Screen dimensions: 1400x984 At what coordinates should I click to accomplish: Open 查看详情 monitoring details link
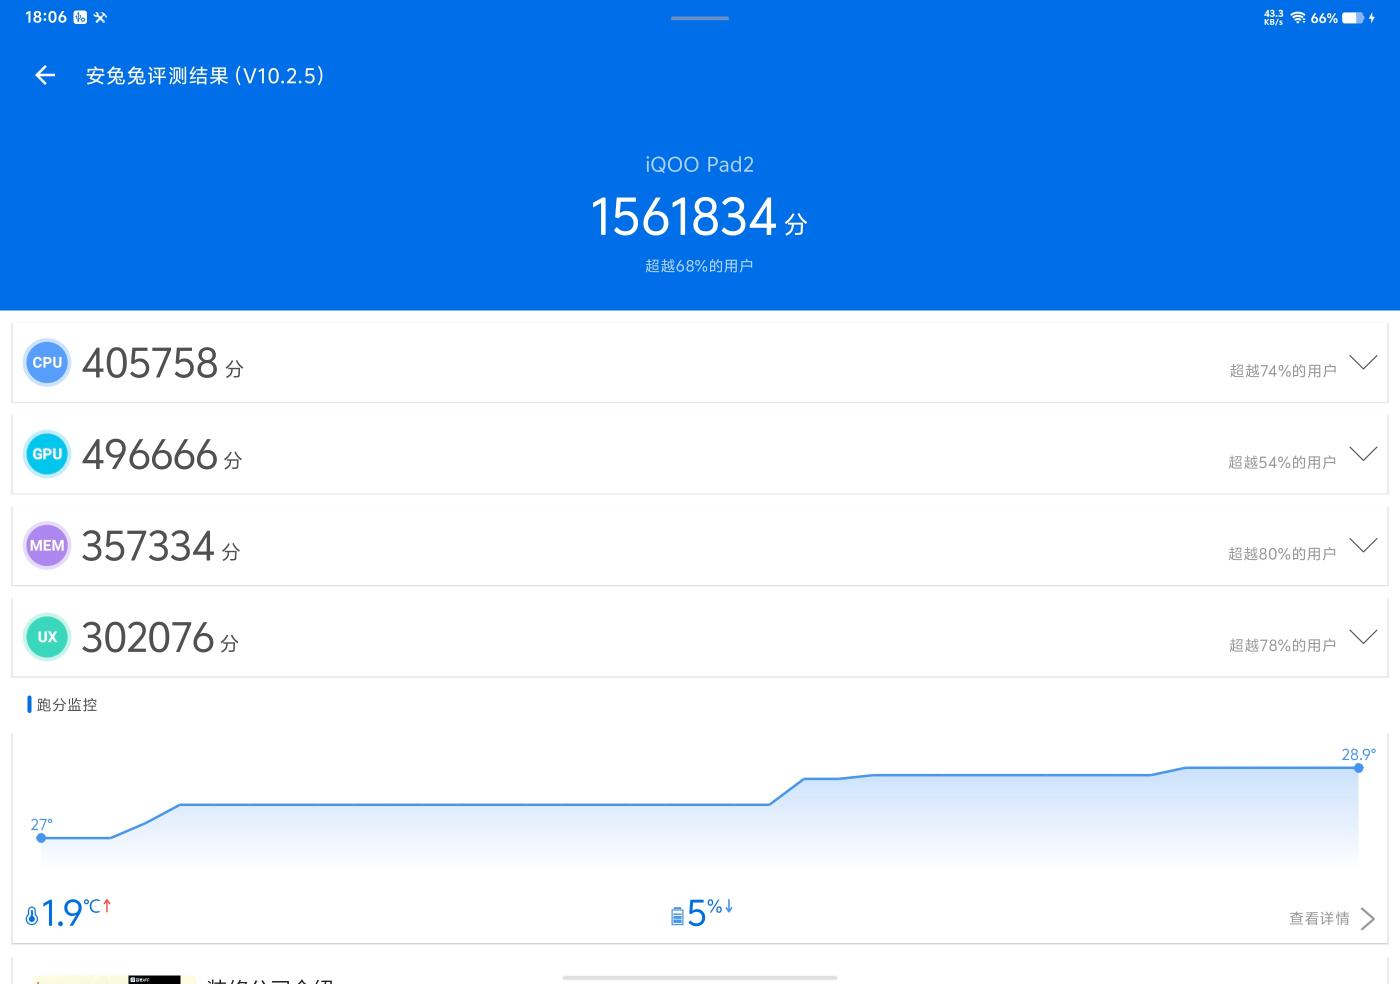[x=1319, y=918]
